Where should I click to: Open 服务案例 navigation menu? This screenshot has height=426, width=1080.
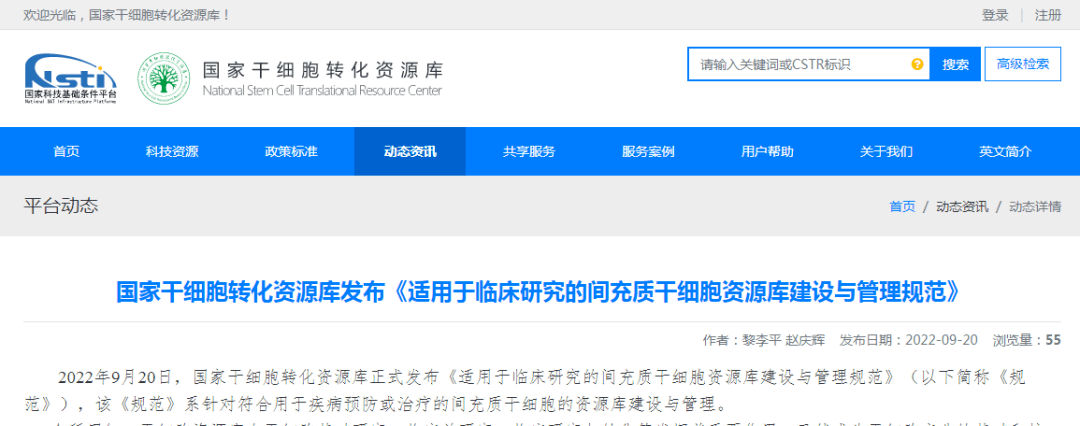(x=648, y=151)
